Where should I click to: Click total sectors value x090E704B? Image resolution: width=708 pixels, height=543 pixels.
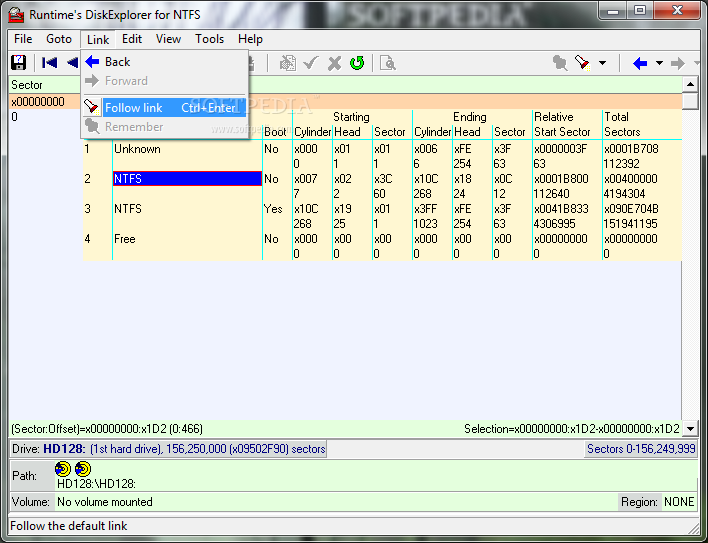pyautogui.click(x=631, y=209)
